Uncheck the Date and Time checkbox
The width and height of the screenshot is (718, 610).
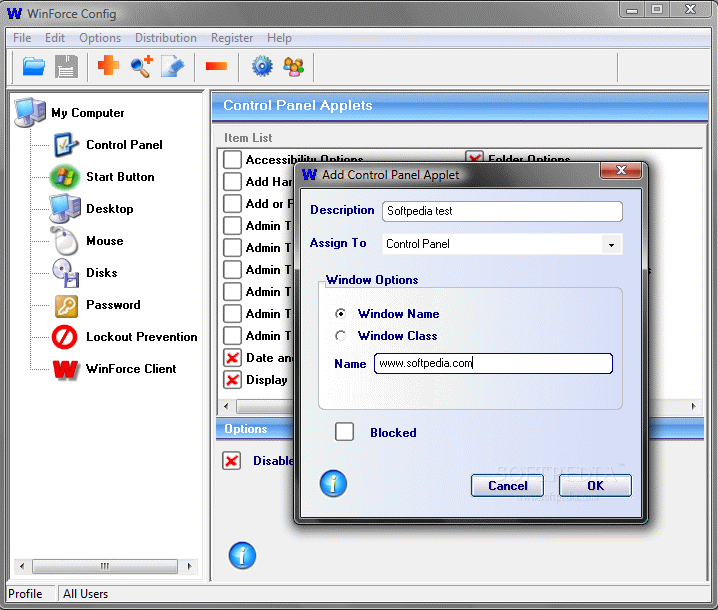click(232, 358)
